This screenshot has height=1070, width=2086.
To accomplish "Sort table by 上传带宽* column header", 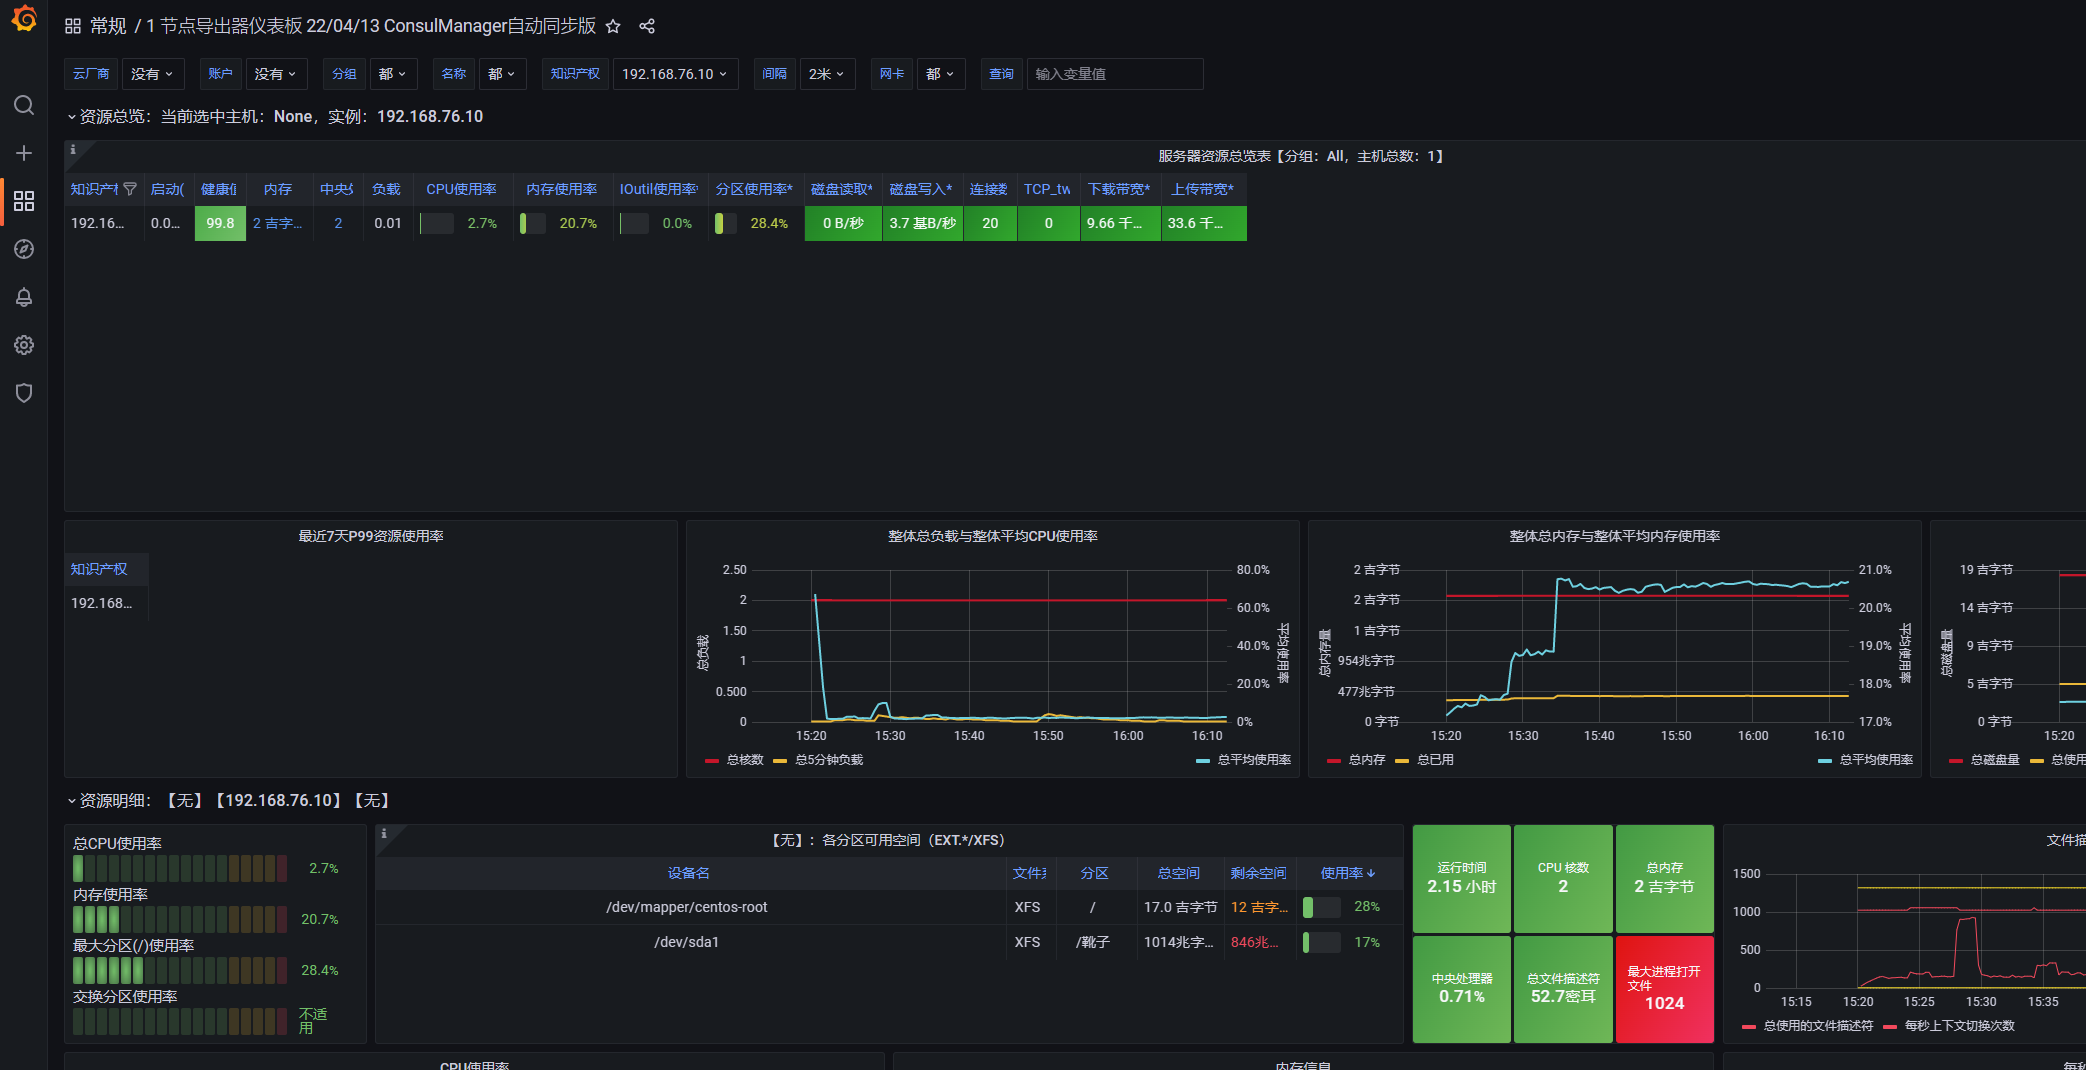I will [1203, 189].
